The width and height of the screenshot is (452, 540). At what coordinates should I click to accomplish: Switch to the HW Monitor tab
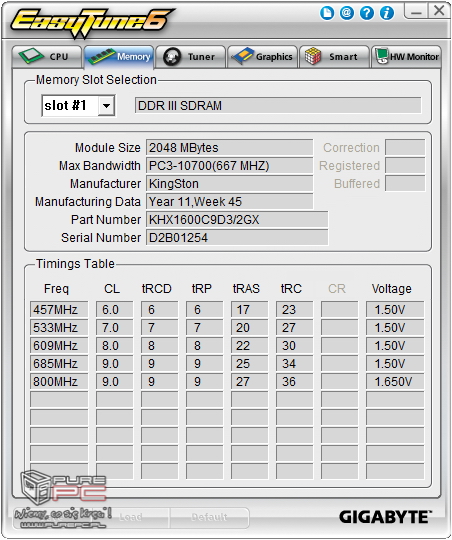pos(406,57)
